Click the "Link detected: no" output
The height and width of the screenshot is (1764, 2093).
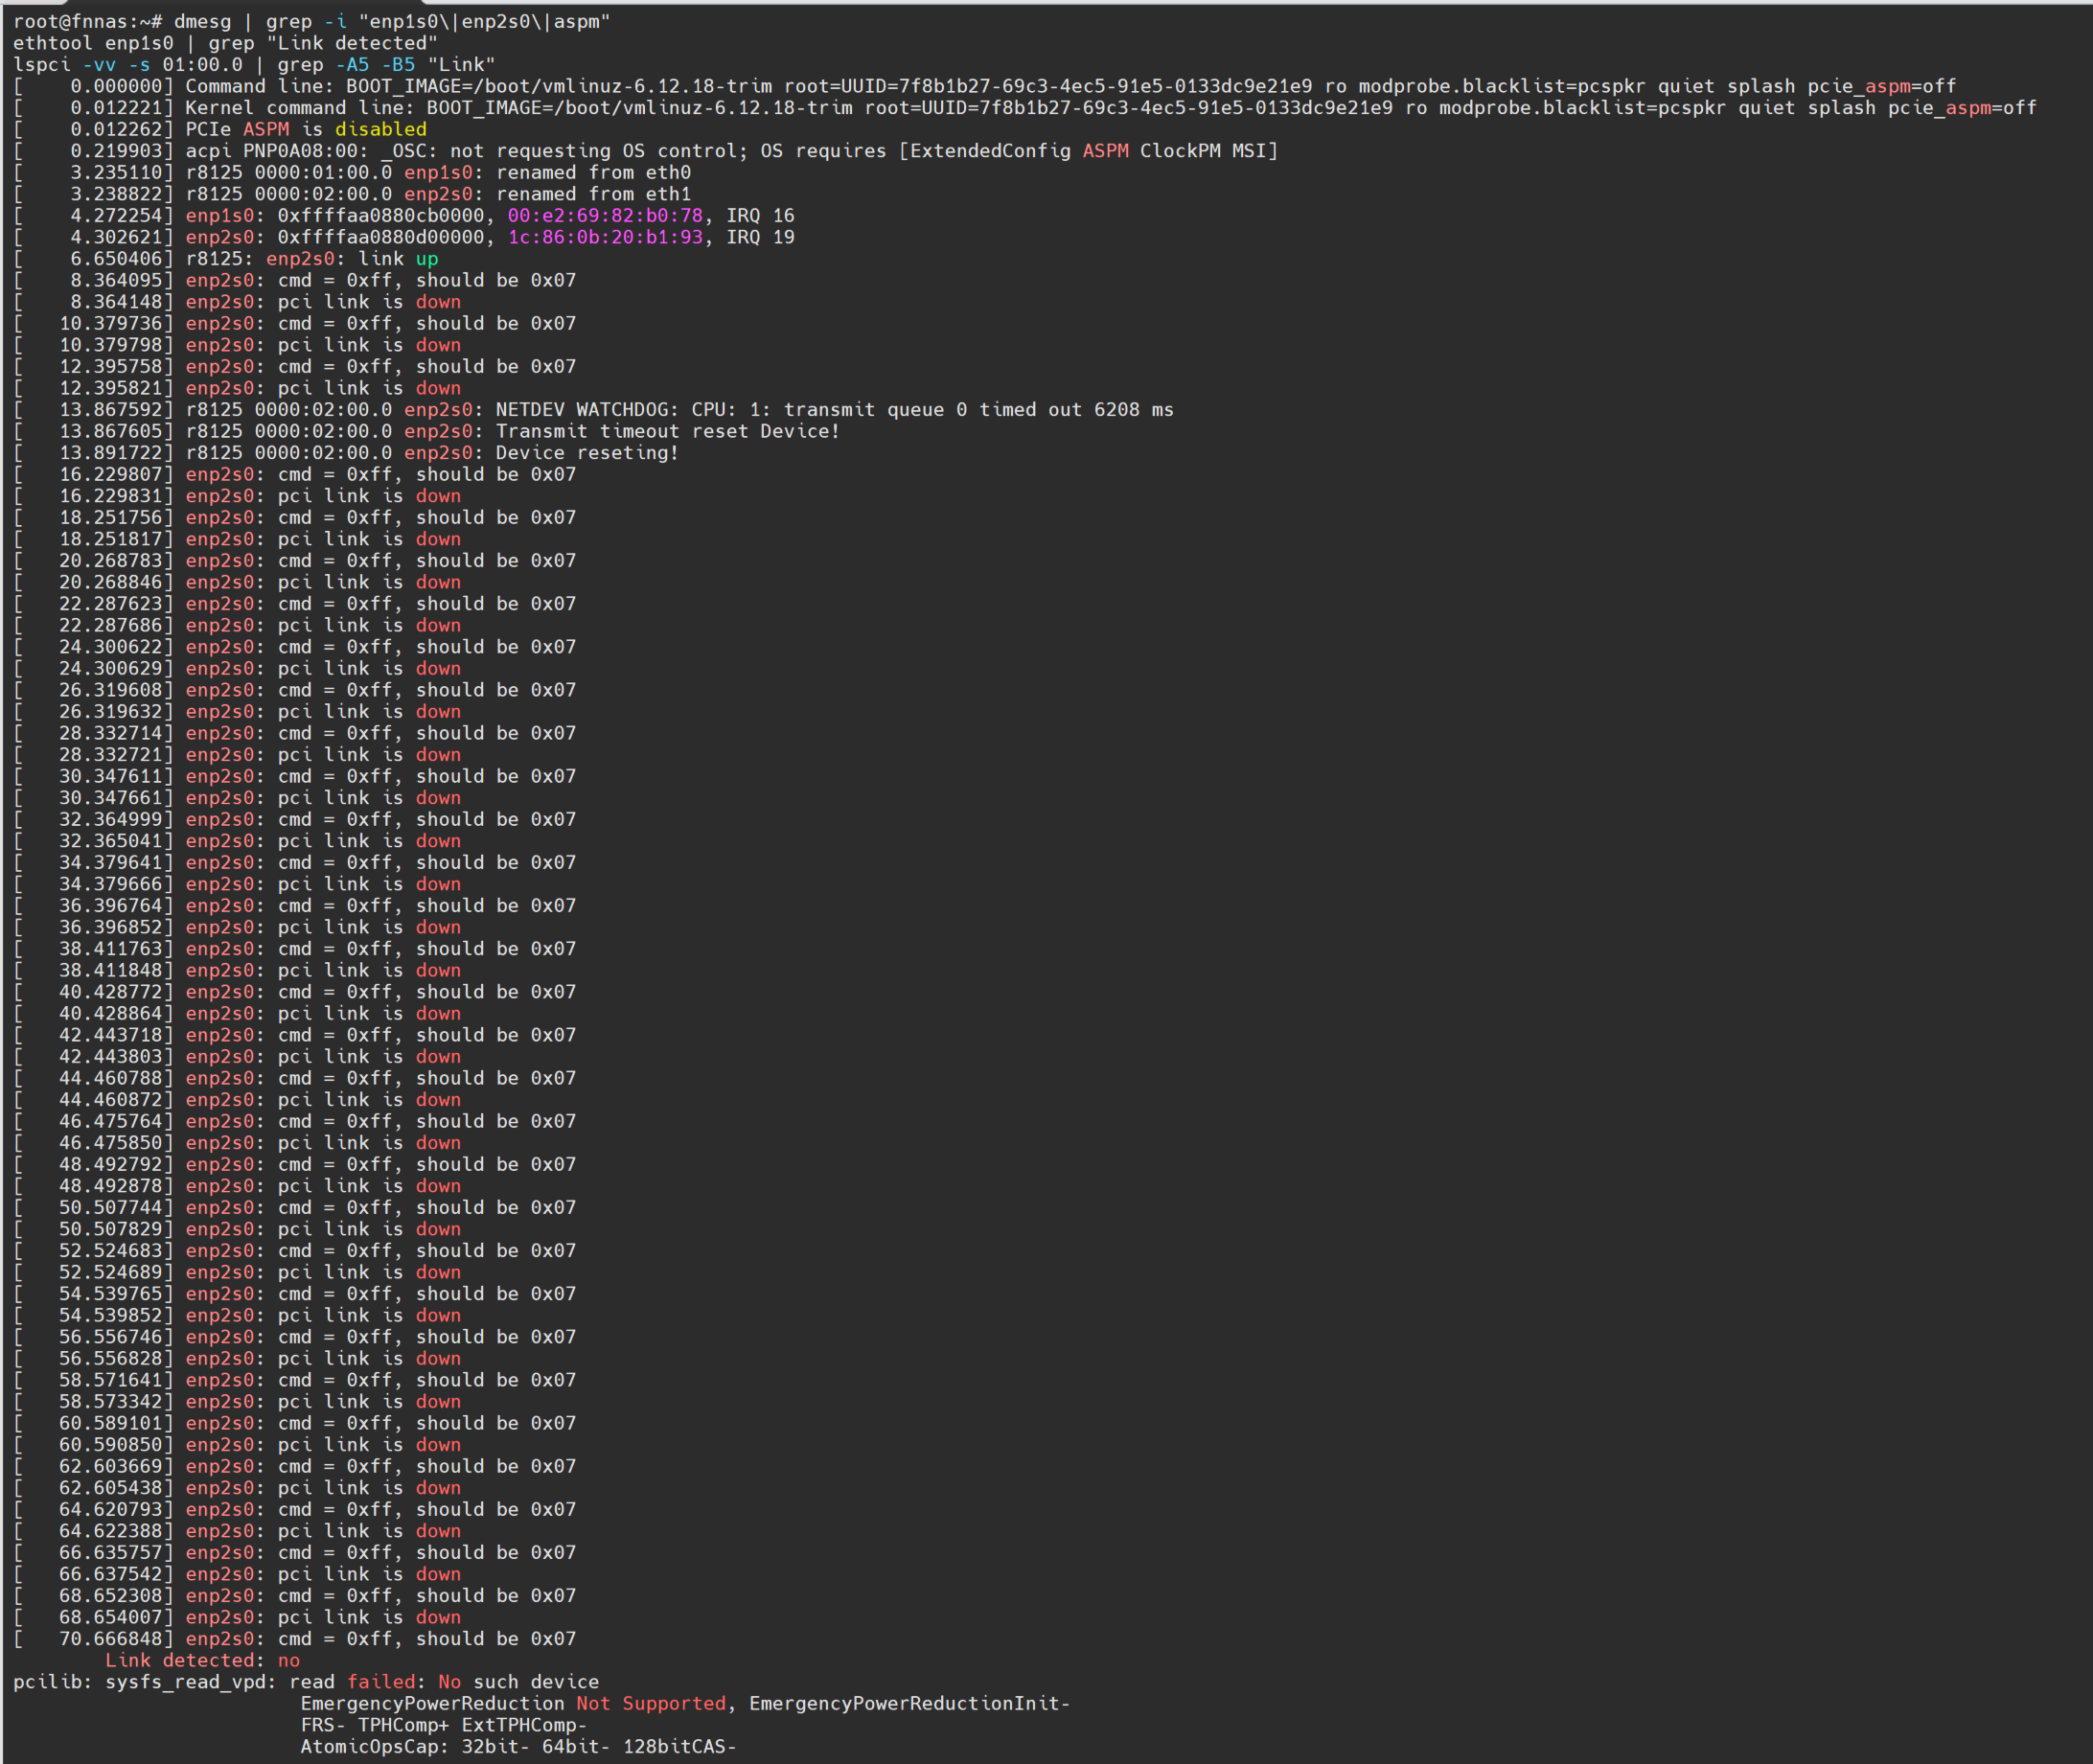tap(202, 1660)
